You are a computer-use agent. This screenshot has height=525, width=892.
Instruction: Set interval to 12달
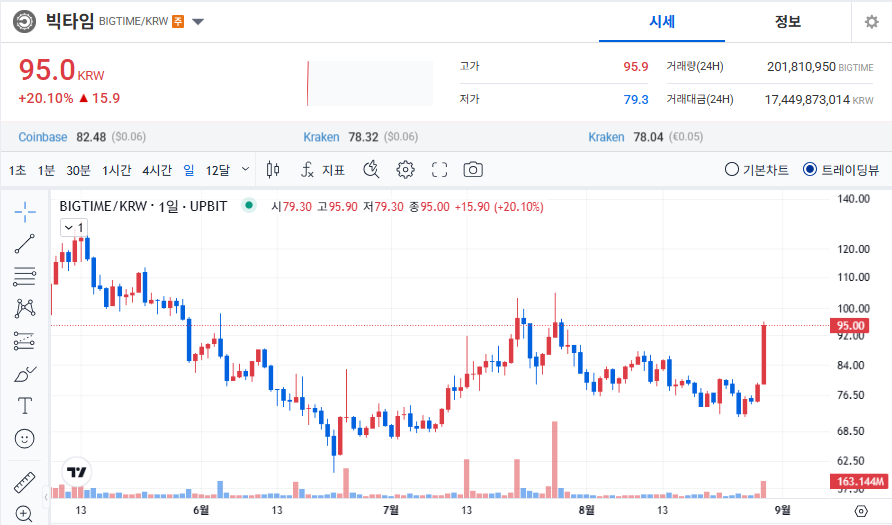pos(218,170)
